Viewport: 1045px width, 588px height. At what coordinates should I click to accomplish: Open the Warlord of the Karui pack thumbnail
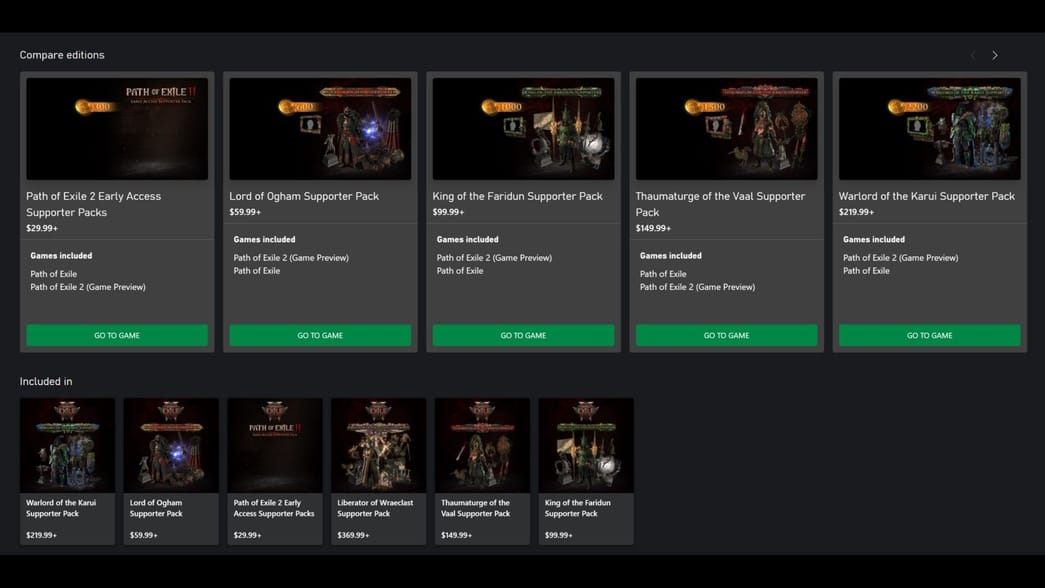tap(67, 445)
